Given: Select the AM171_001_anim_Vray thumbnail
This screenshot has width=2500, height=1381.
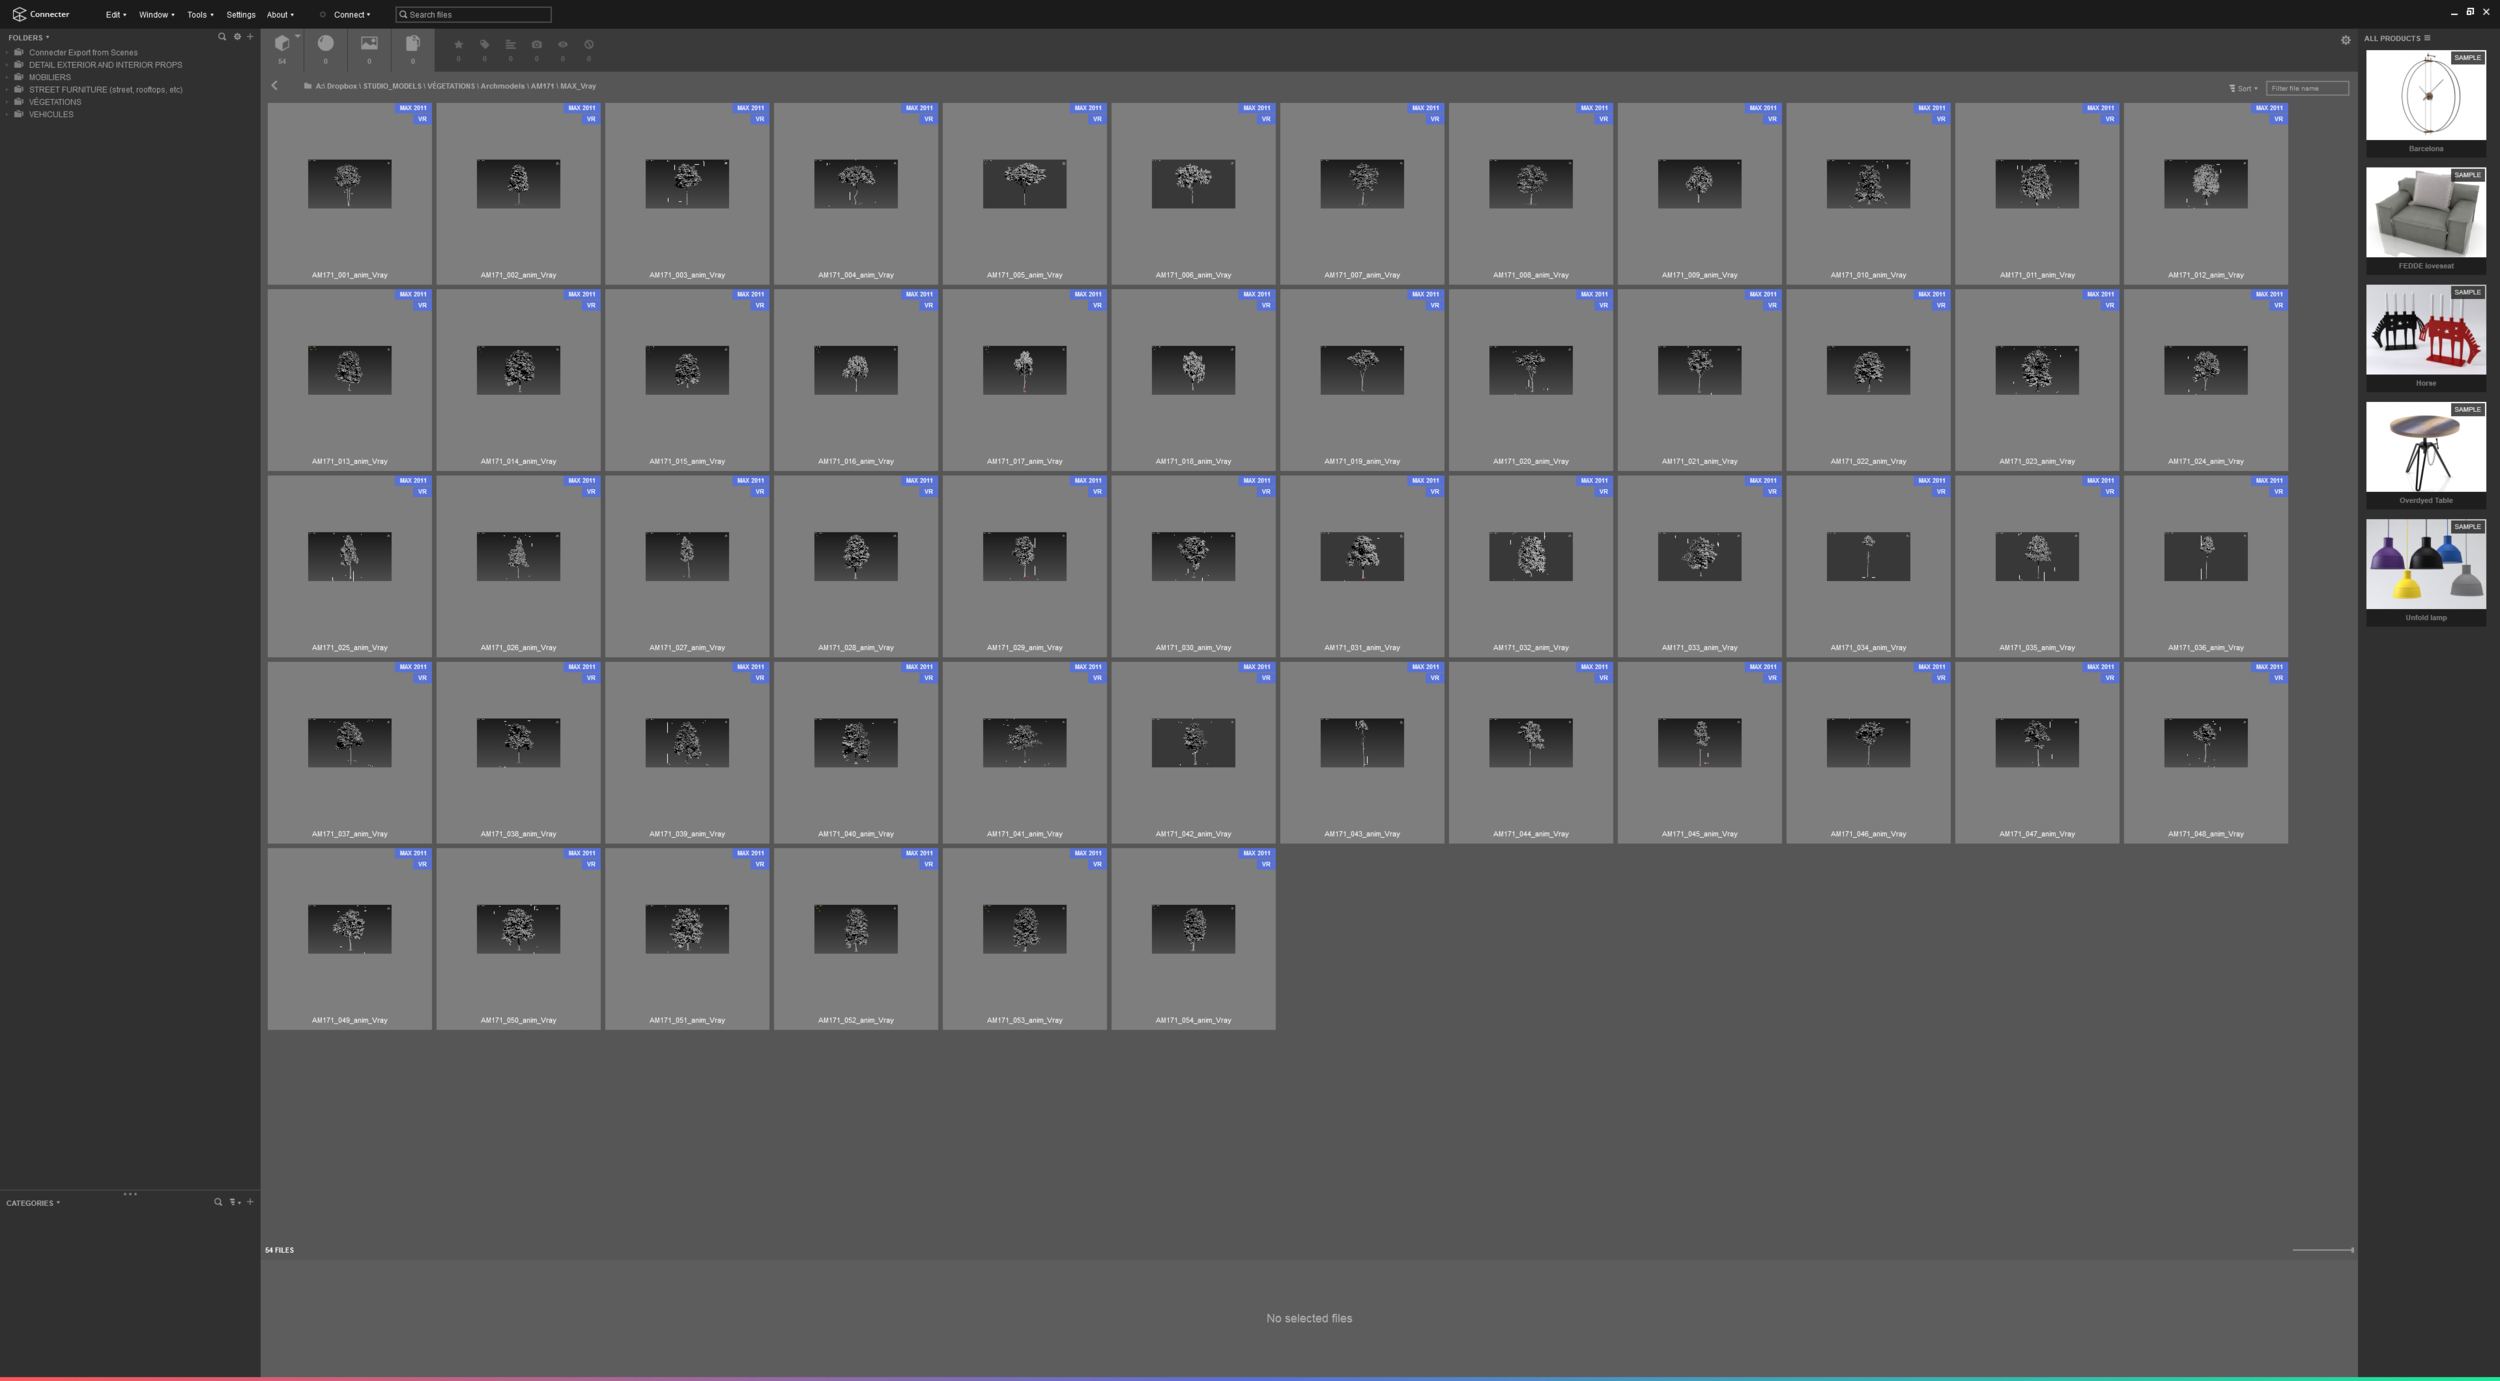Looking at the screenshot, I should [350, 193].
